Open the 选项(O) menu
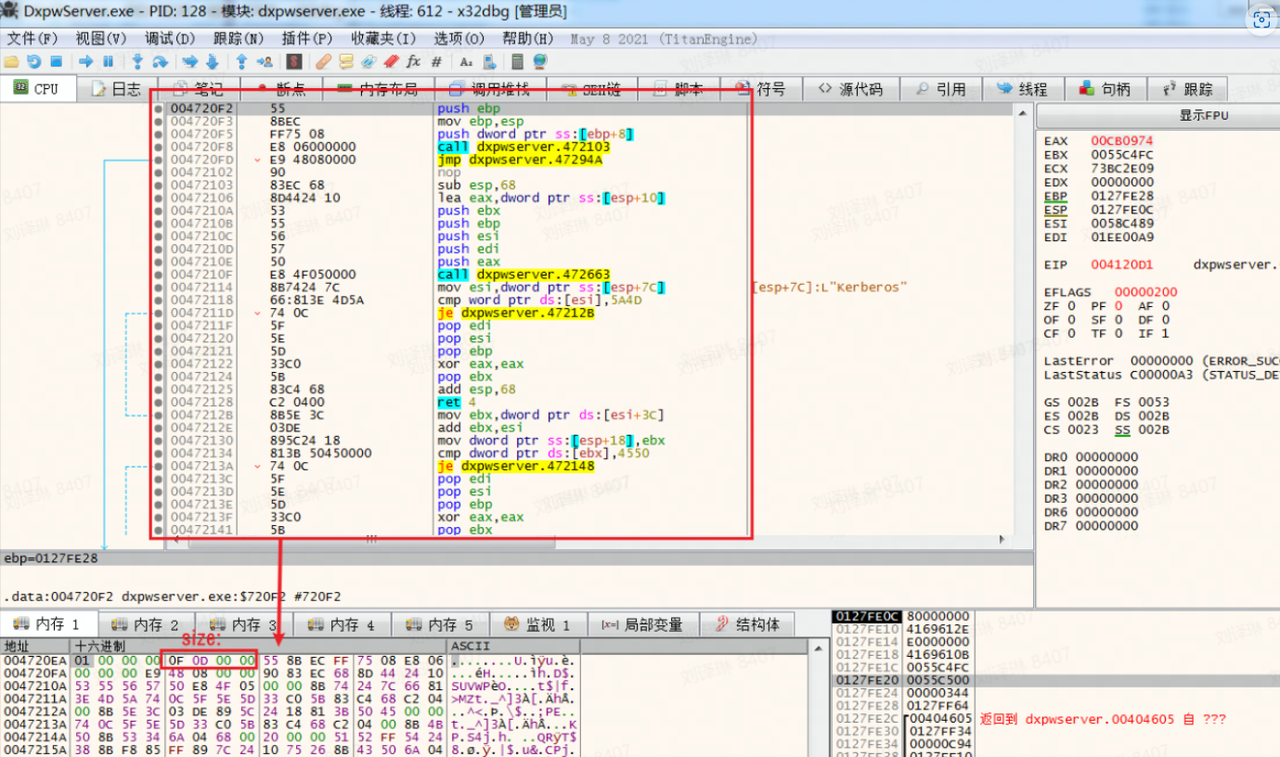 459,39
